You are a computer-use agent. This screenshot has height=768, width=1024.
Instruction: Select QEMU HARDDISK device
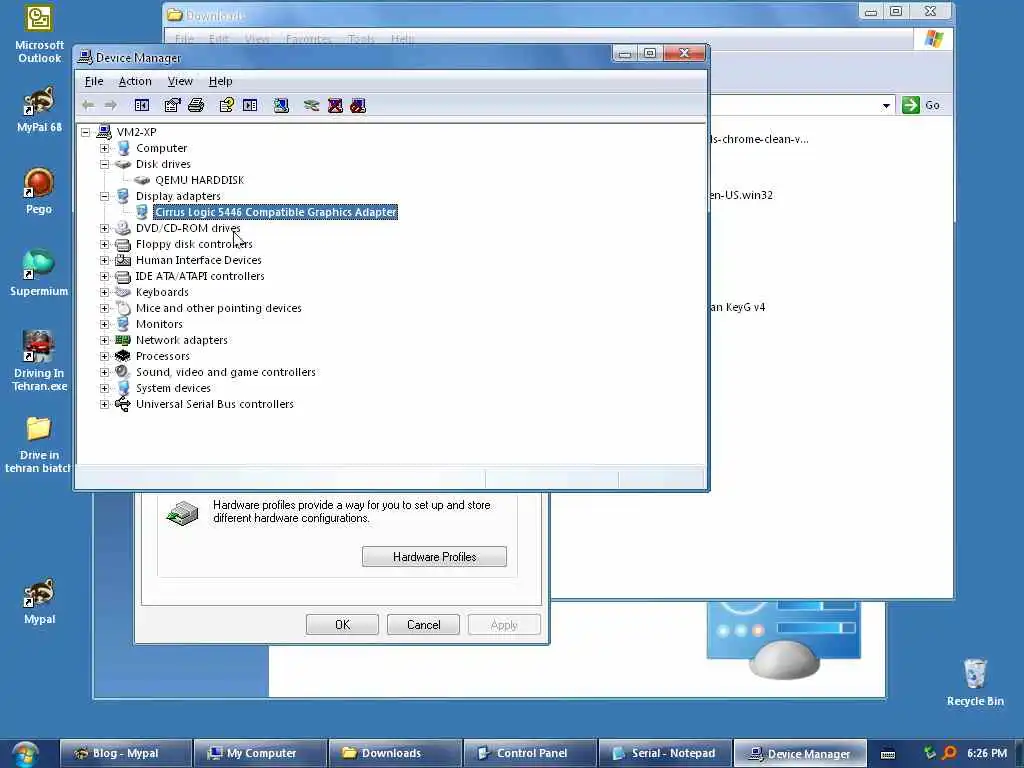click(200, 180)
